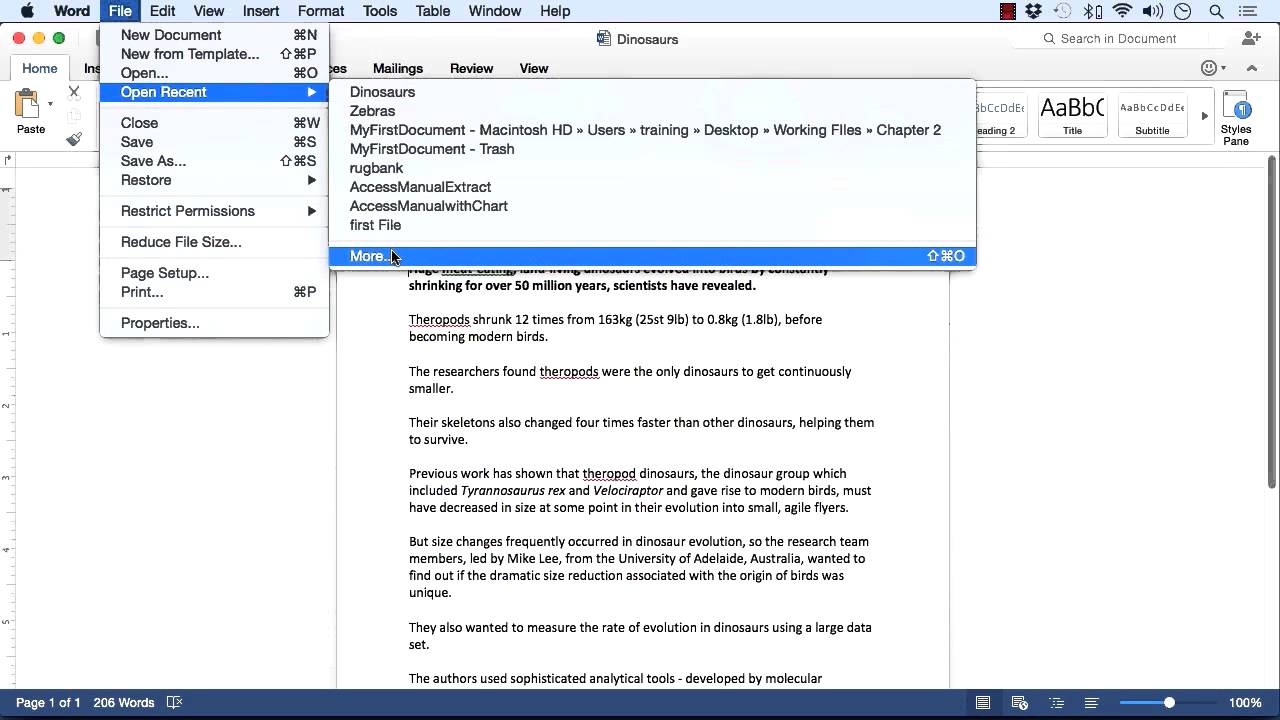
Task: Open the Paste options dropdown arrow
Action: coord(50,103)
